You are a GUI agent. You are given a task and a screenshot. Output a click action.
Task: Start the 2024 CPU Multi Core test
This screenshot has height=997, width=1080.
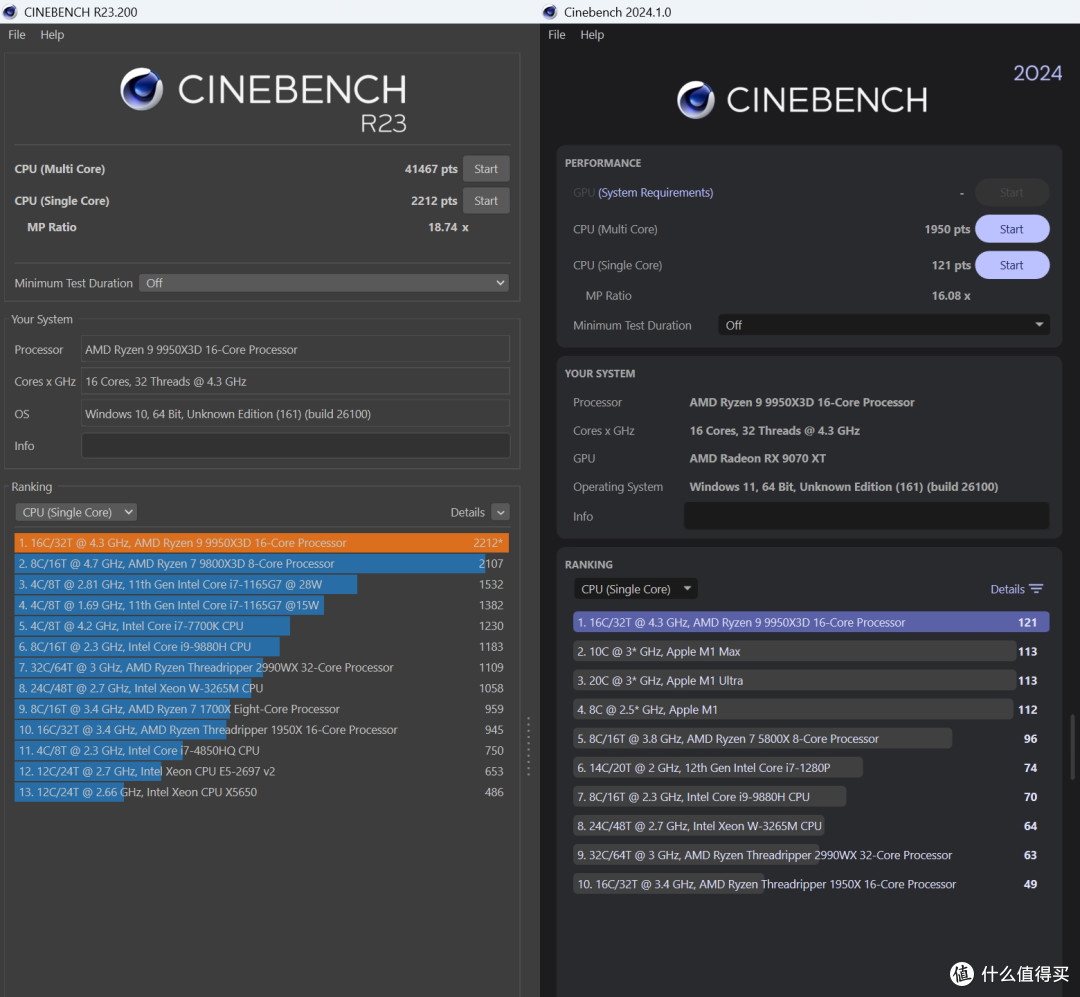tap(1012, 229)
